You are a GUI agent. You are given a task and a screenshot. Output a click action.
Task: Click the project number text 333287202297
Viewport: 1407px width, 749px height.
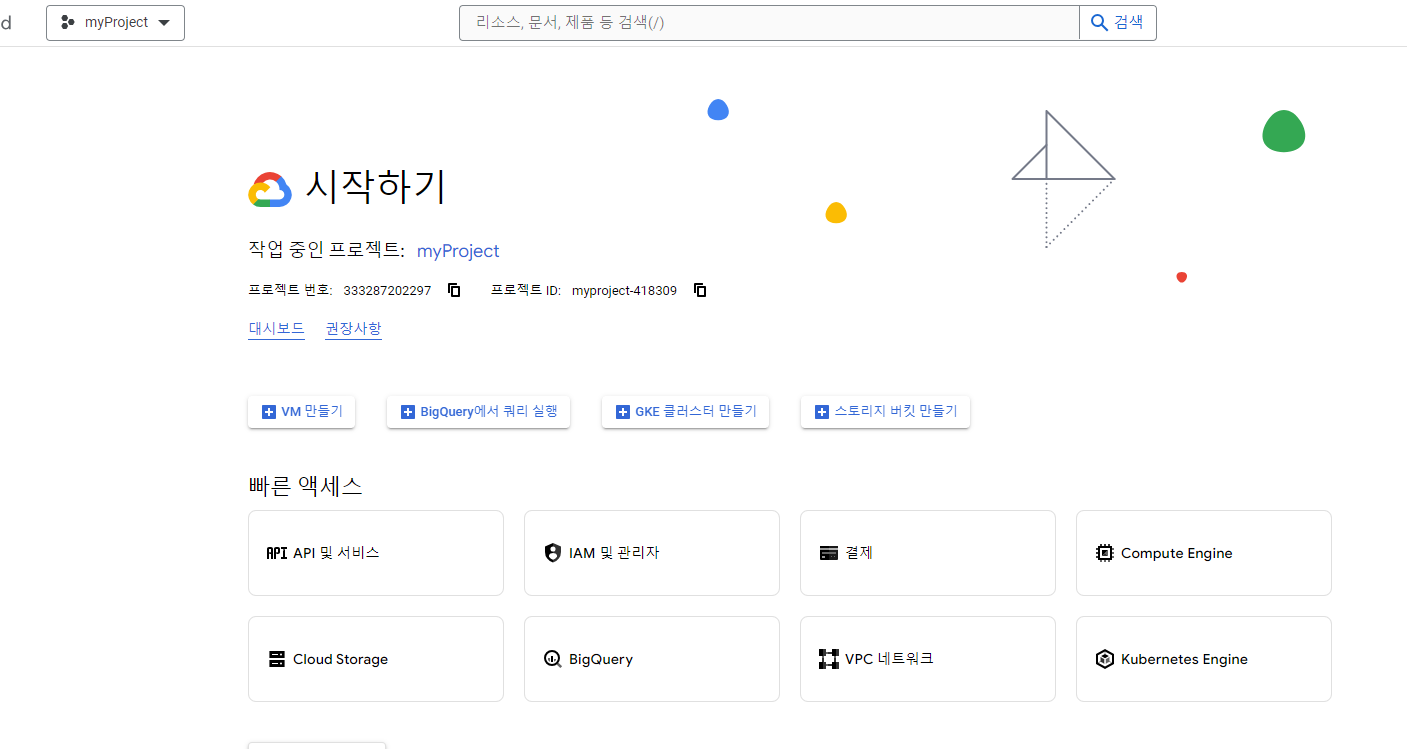coord(387,291)
